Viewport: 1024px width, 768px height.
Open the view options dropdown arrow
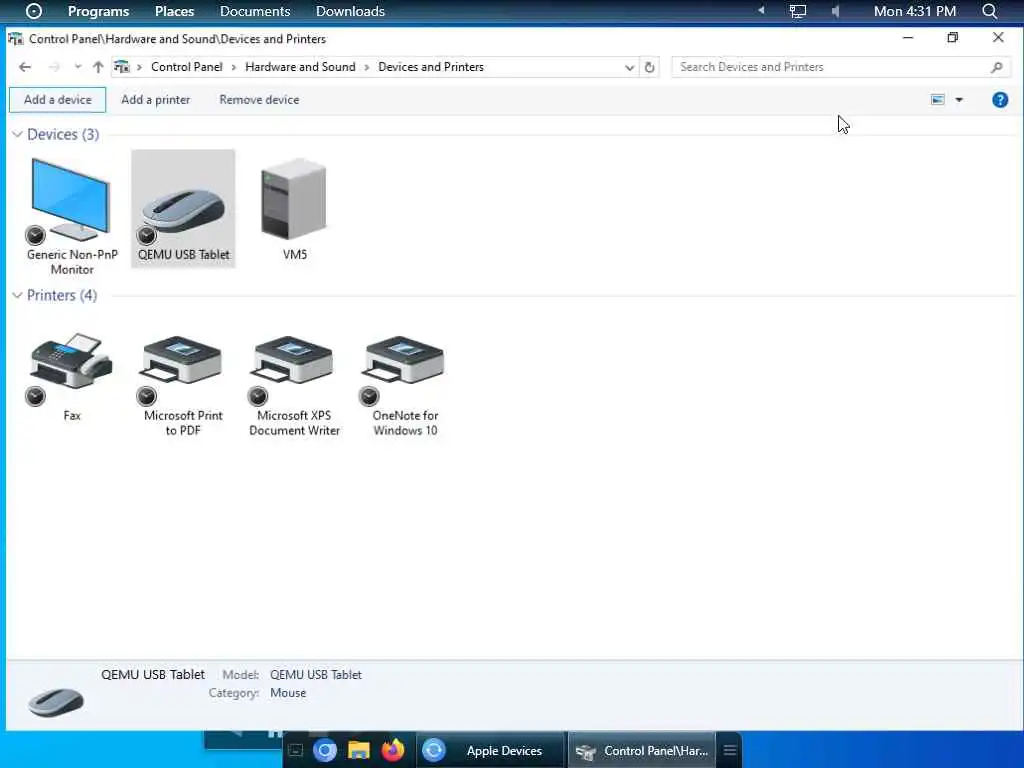coord(959,100)
